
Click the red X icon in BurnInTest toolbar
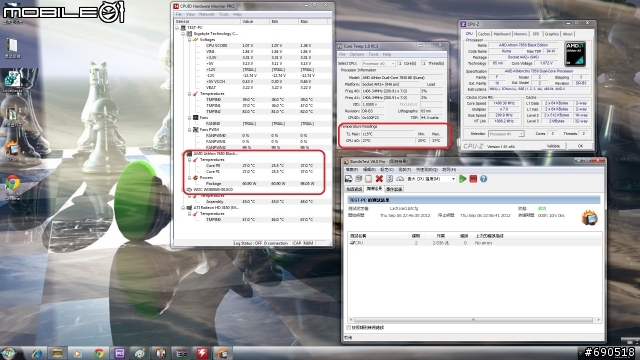(x=379, y=179)
